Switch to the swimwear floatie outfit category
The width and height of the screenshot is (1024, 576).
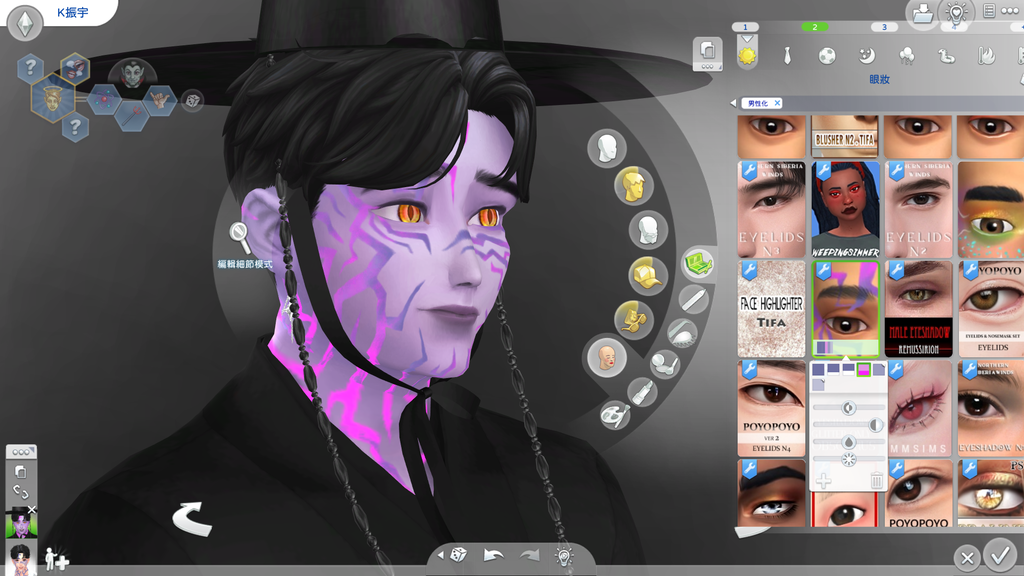(x=946, y=56)
